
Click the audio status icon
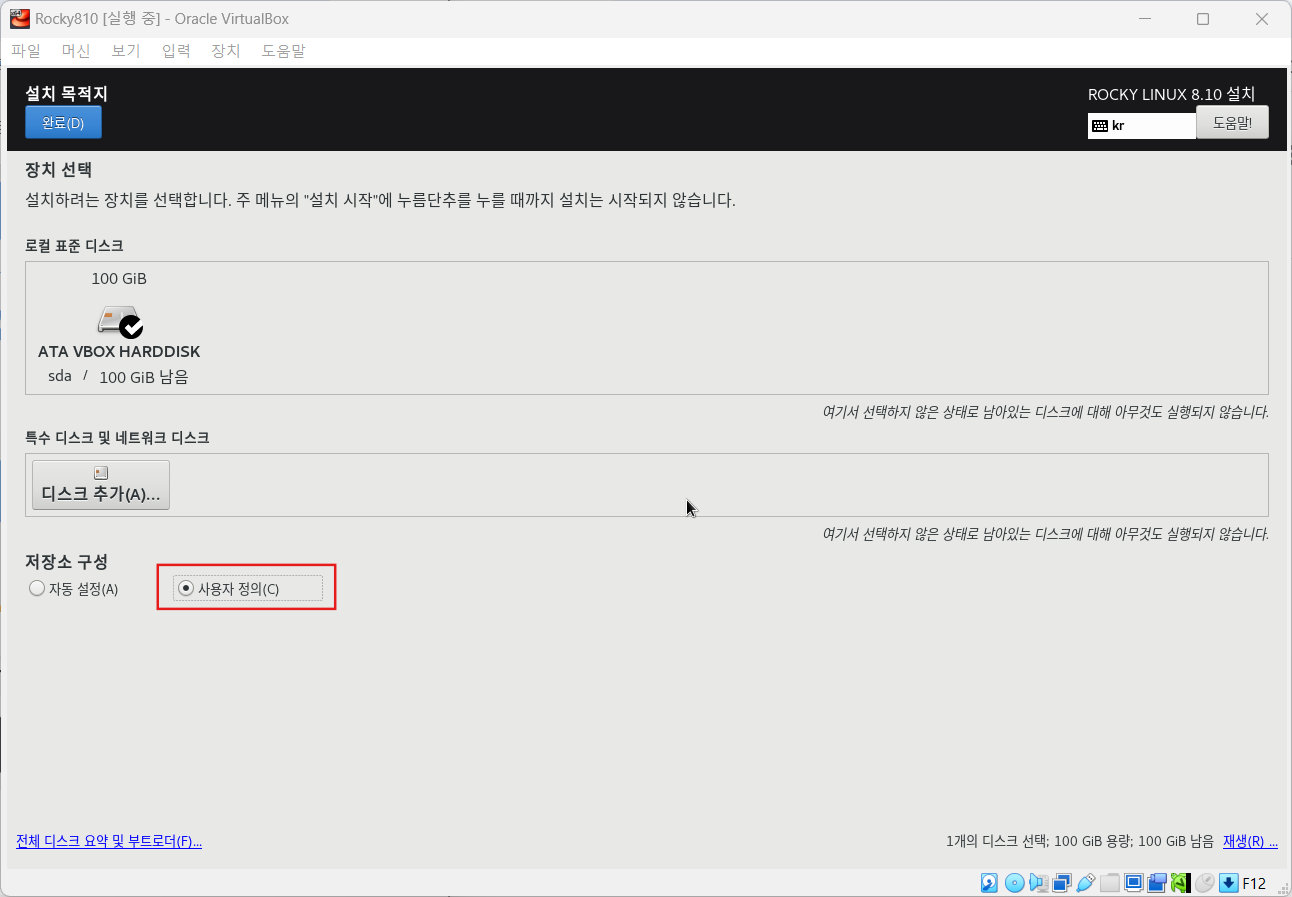(x=1038, y=883)
